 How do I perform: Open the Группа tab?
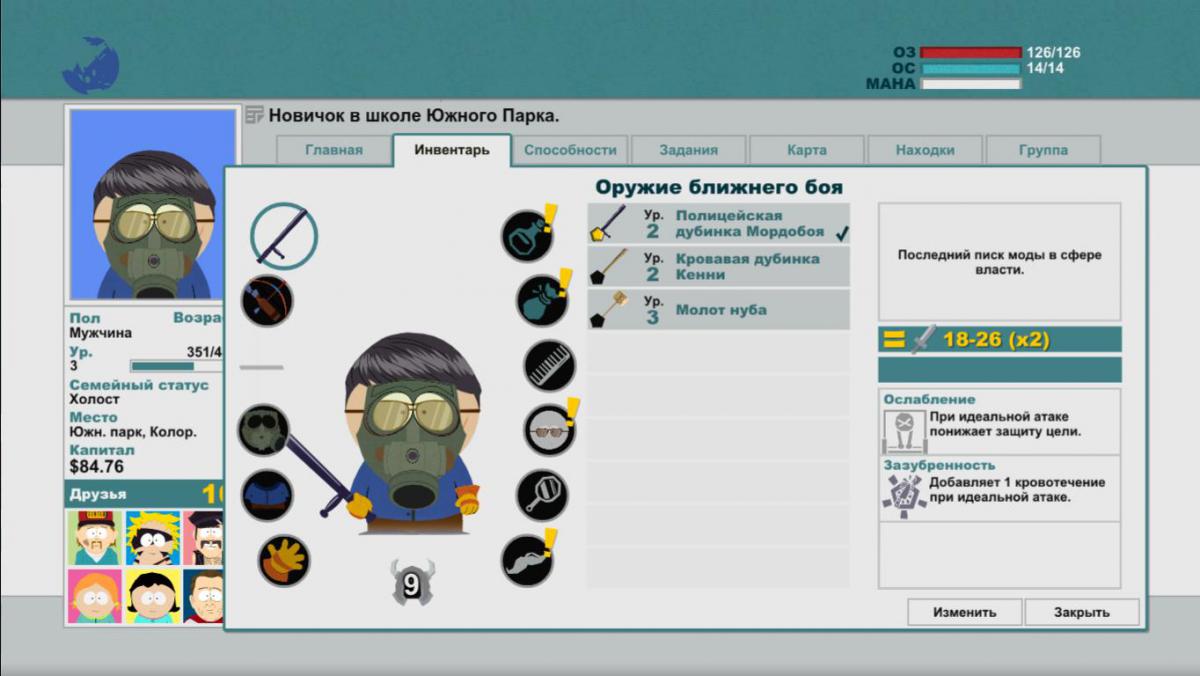1043,150
